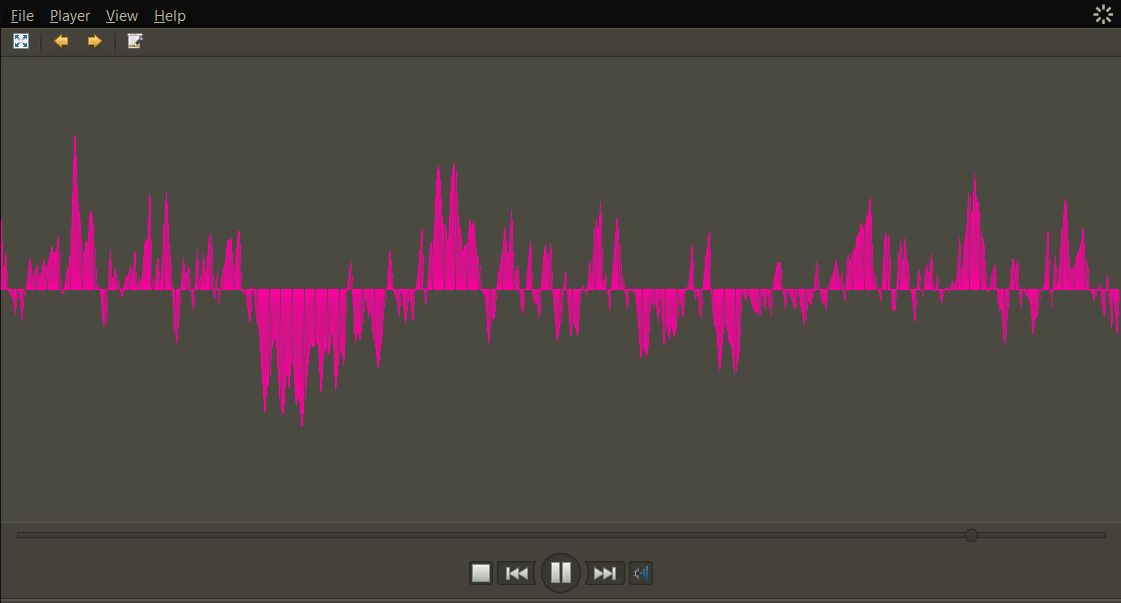Go back with the left orange arrow
The height and width of the screenshot is (603, 1121).
(x=61, y=41)
